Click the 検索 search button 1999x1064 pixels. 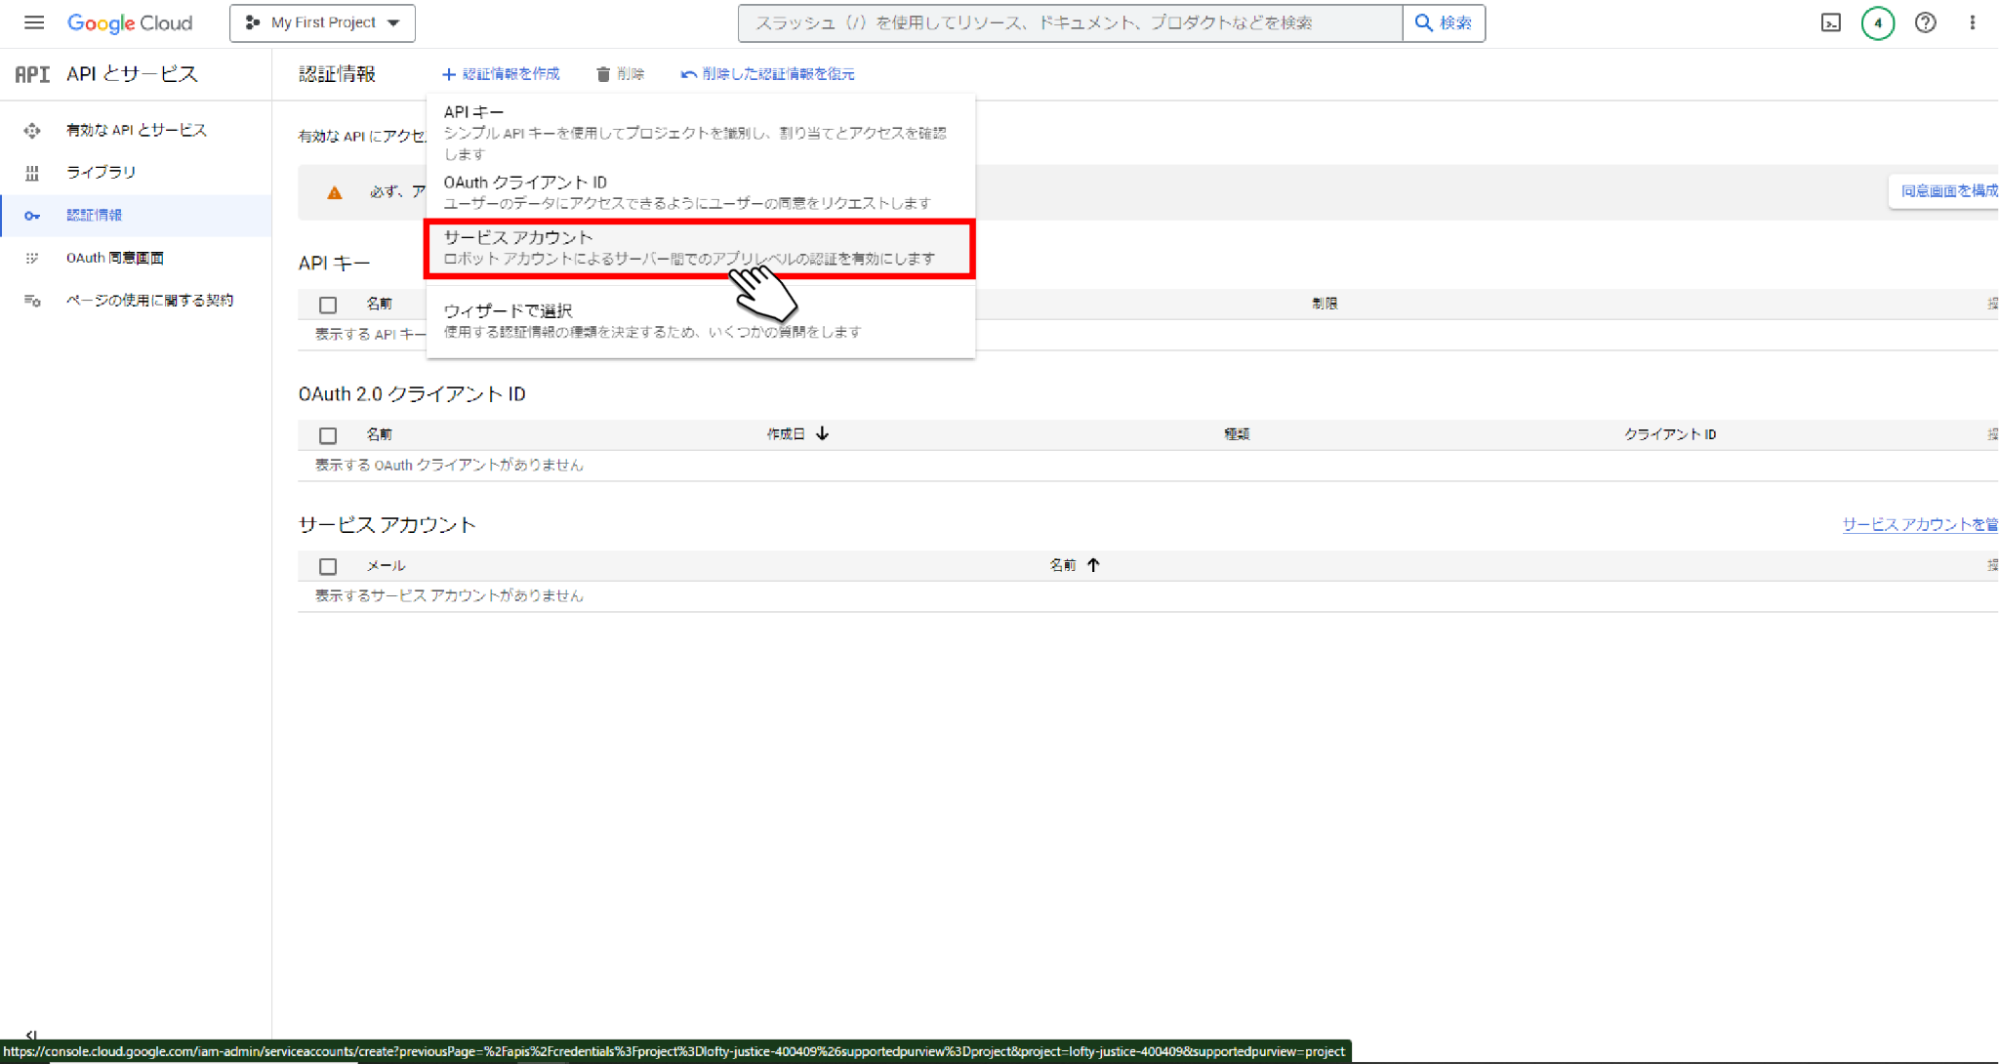(x=1444, y=23)
